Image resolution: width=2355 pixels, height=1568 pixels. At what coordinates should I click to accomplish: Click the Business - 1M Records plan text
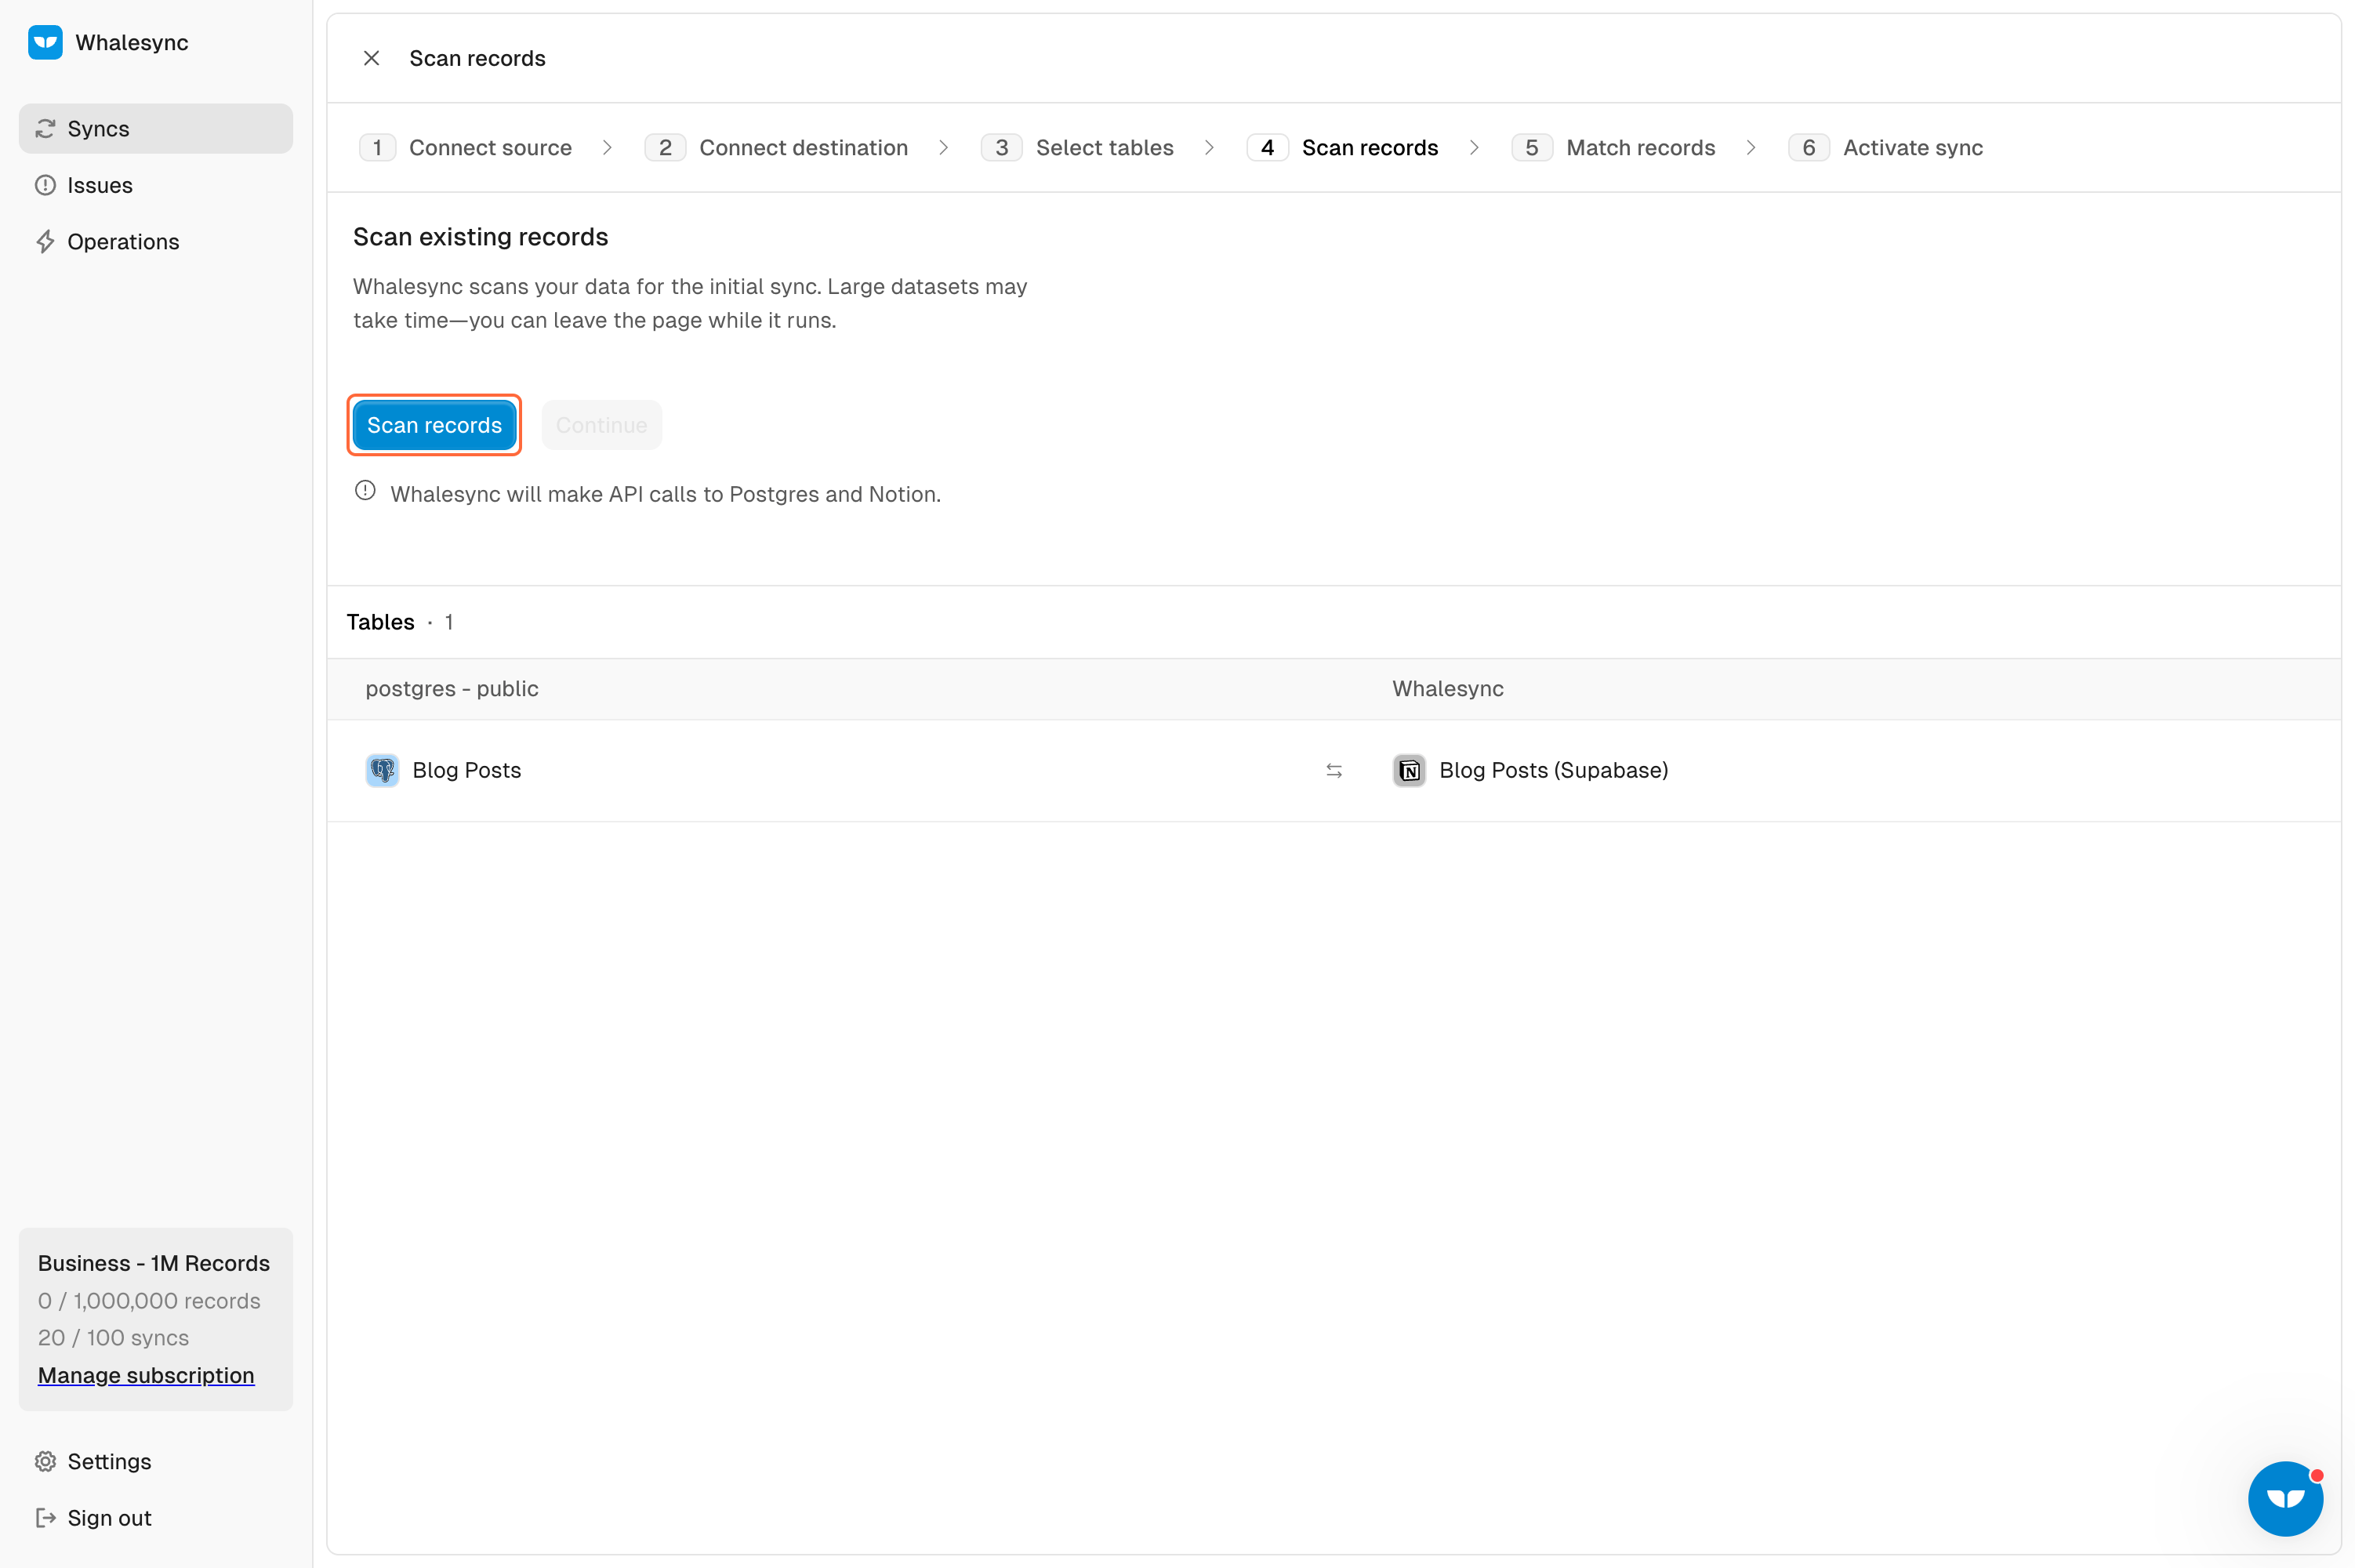154,1263
